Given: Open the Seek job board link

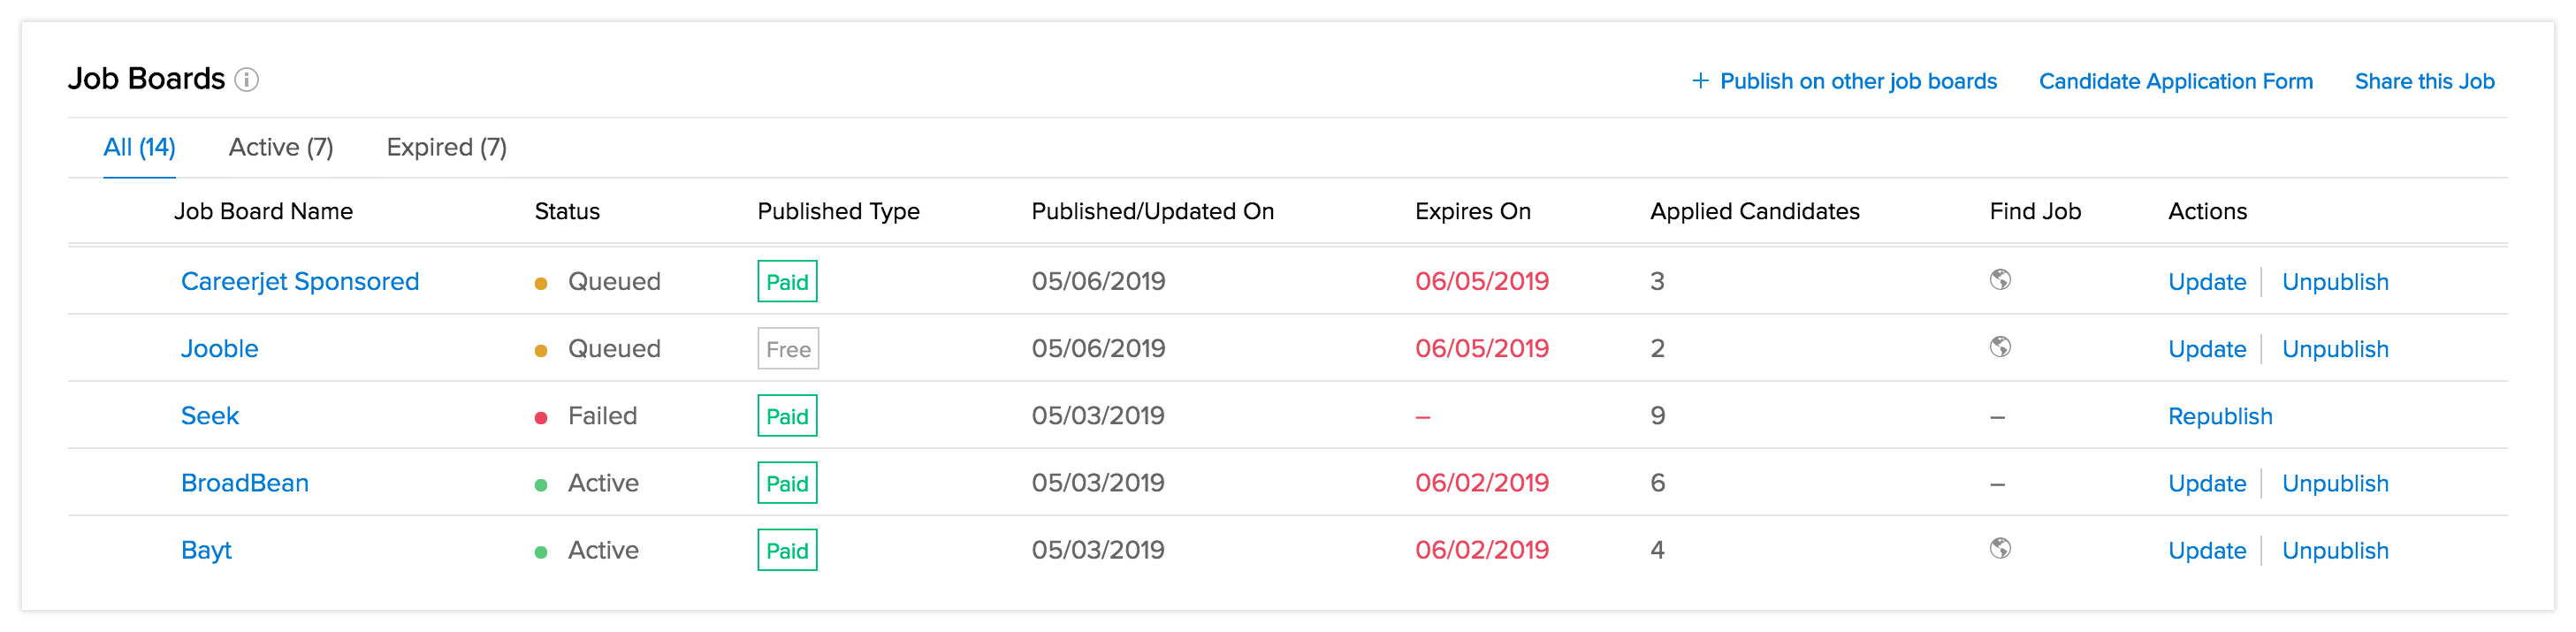Looking at the screenshot, I should (x=210, y=416).
